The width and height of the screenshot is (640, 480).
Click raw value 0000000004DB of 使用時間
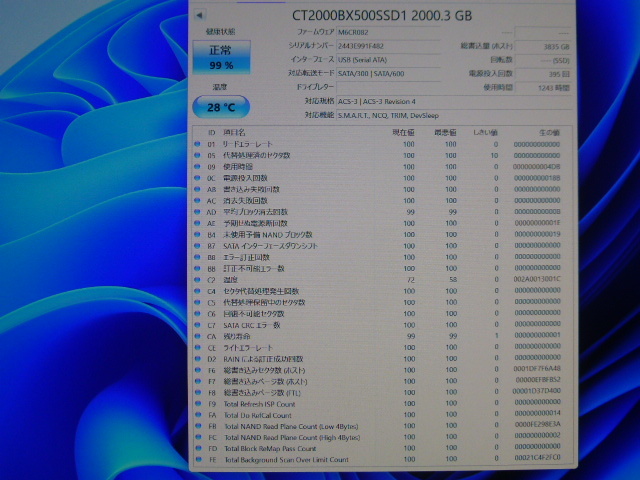point(536,167)
